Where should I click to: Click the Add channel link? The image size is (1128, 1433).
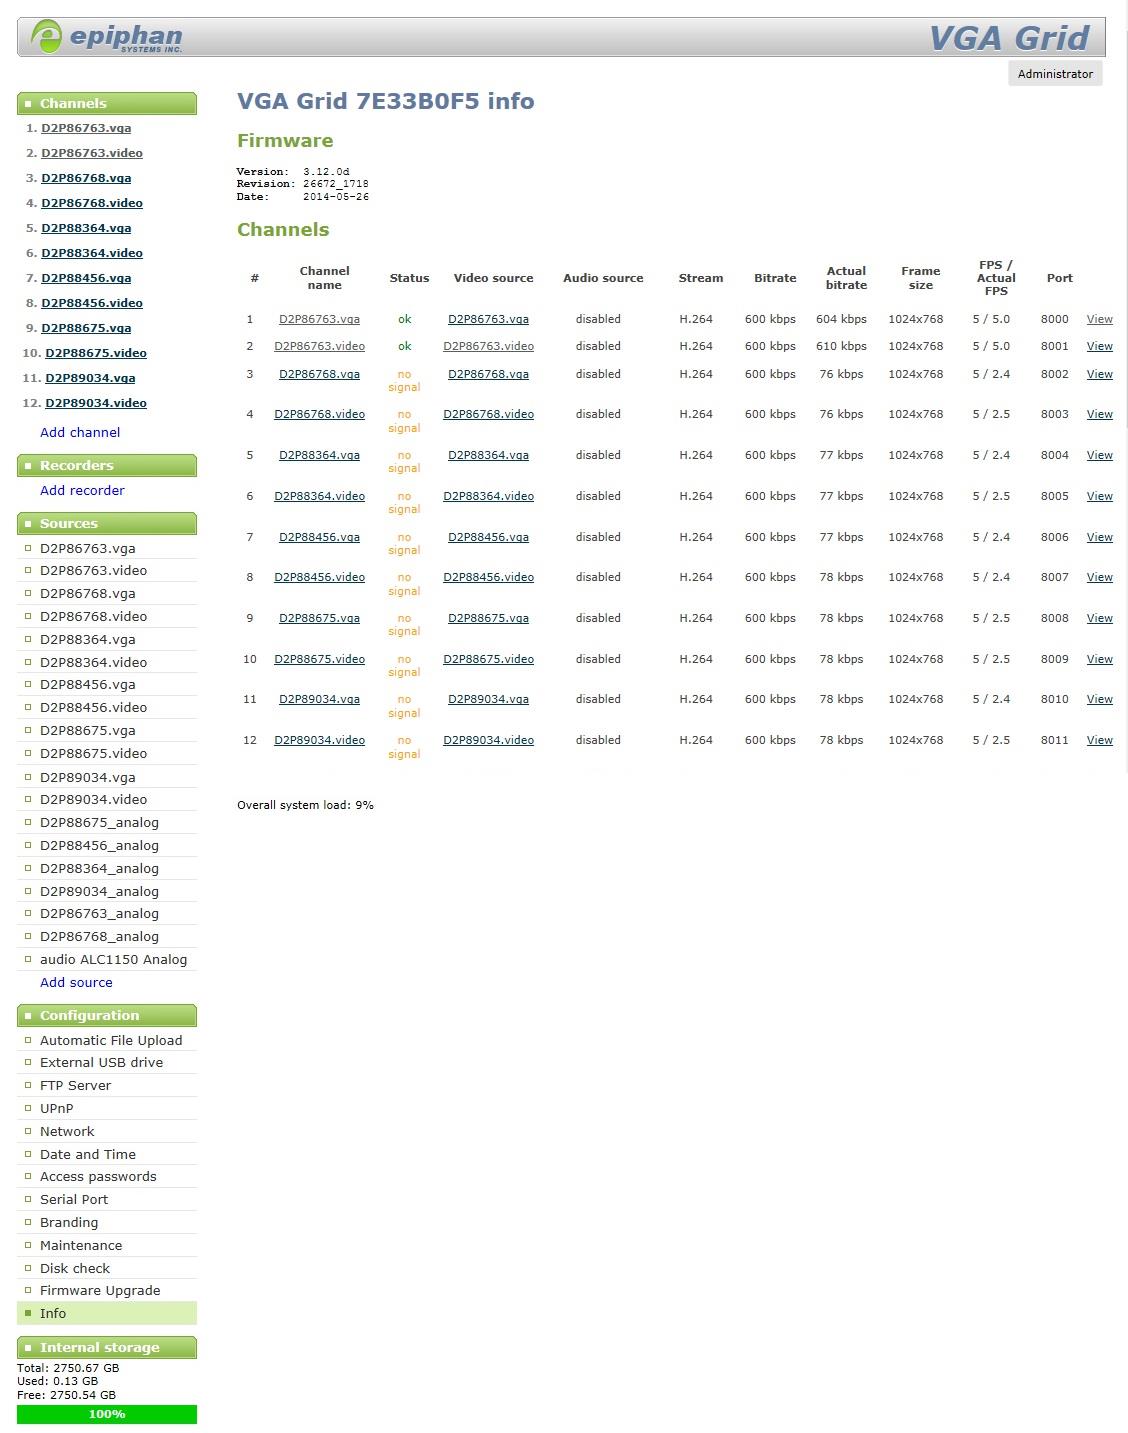(80, 432)
